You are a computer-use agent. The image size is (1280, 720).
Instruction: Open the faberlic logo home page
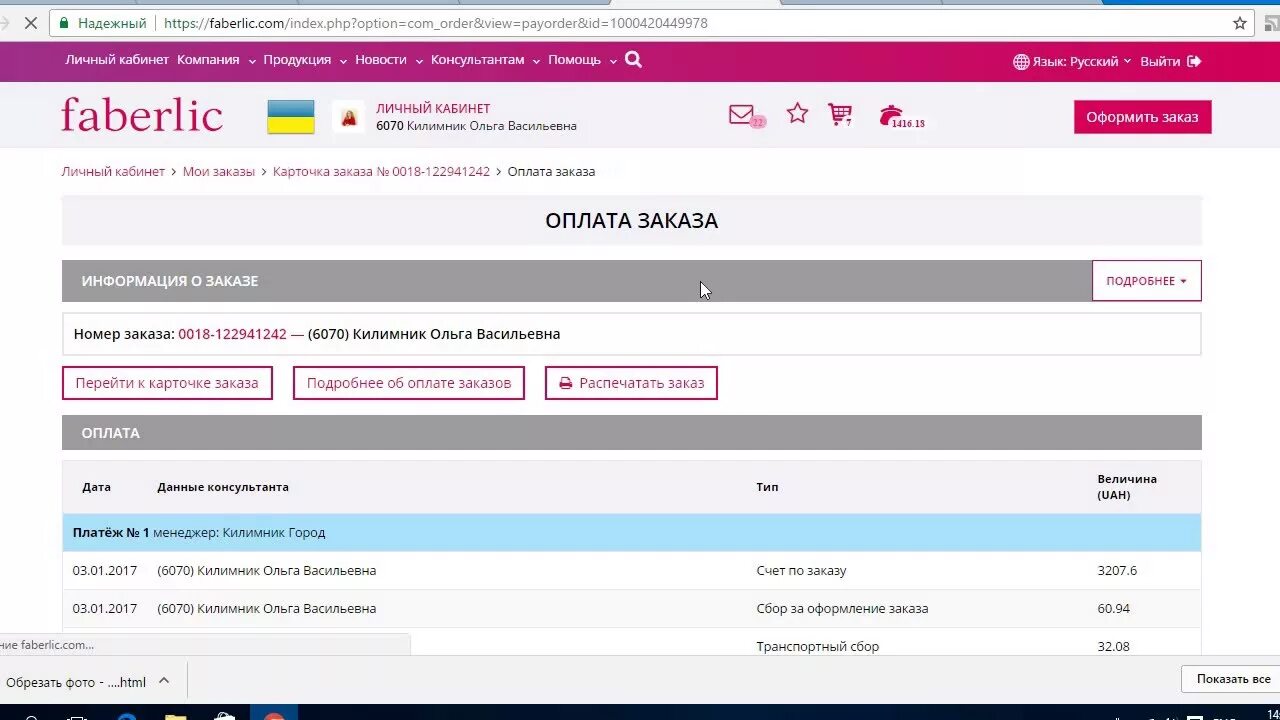tap(142, 115)
